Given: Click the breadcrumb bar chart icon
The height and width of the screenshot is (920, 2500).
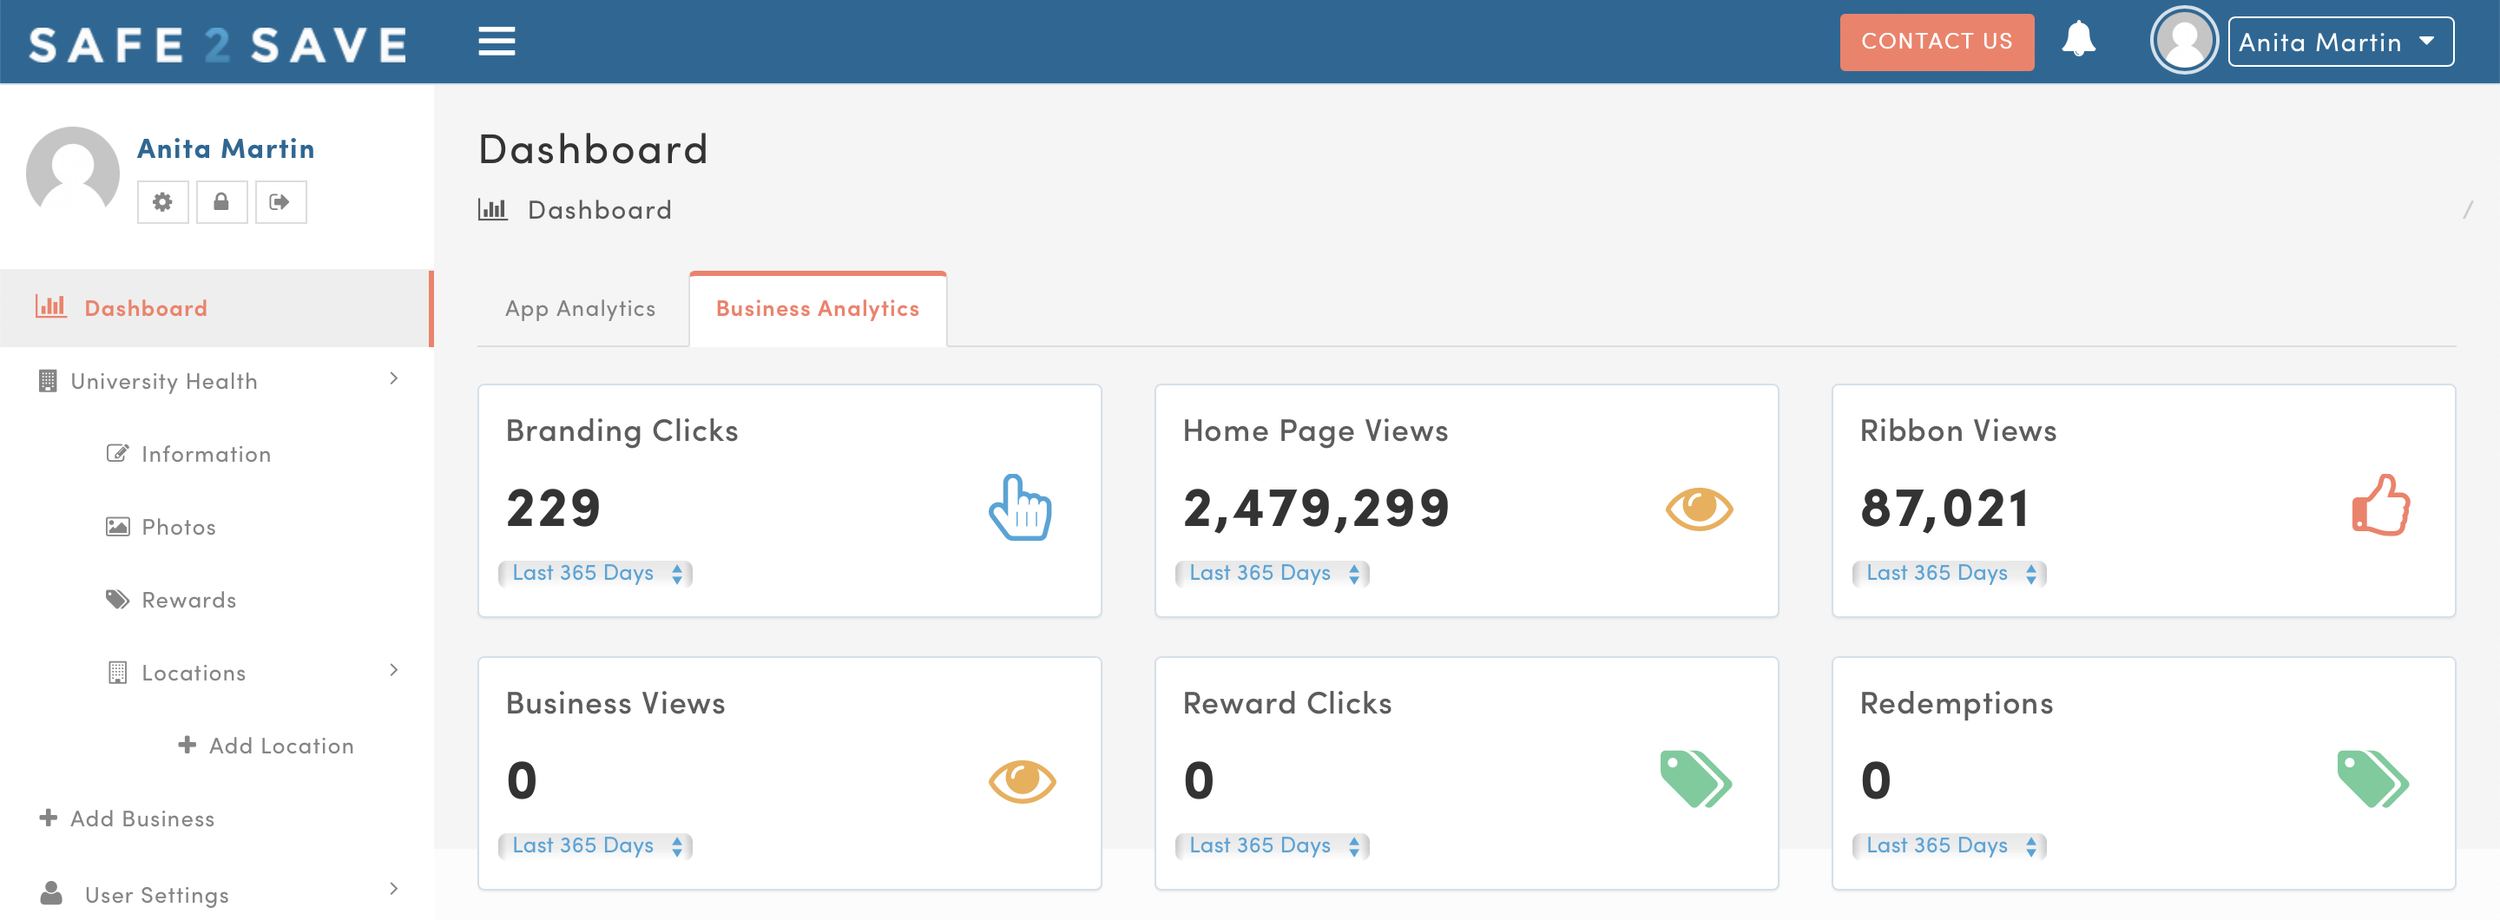Looking at the screenshot, I should click(x=492, y=209).
